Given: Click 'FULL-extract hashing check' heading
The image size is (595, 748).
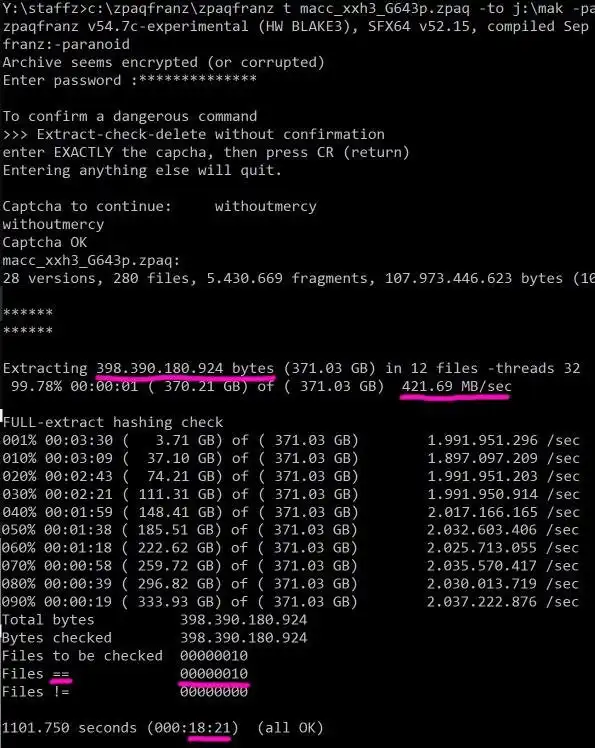Looking at the screenshot, I should click(113, 423).
